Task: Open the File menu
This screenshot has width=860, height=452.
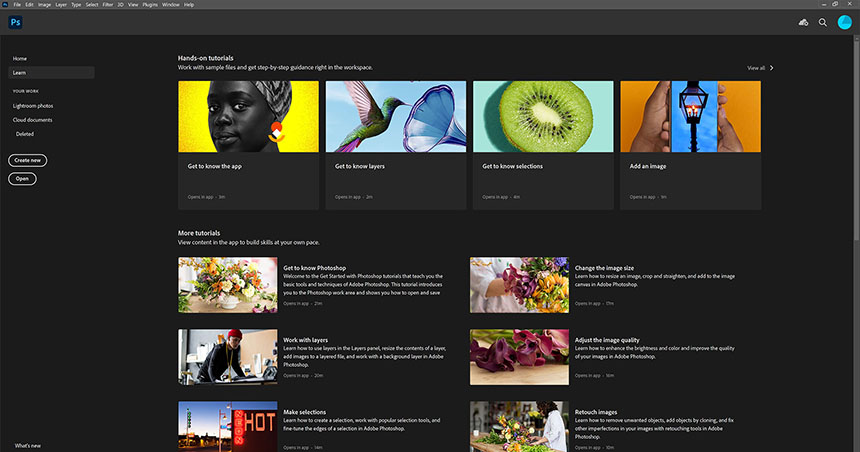Action: click(x=17, y=4)
